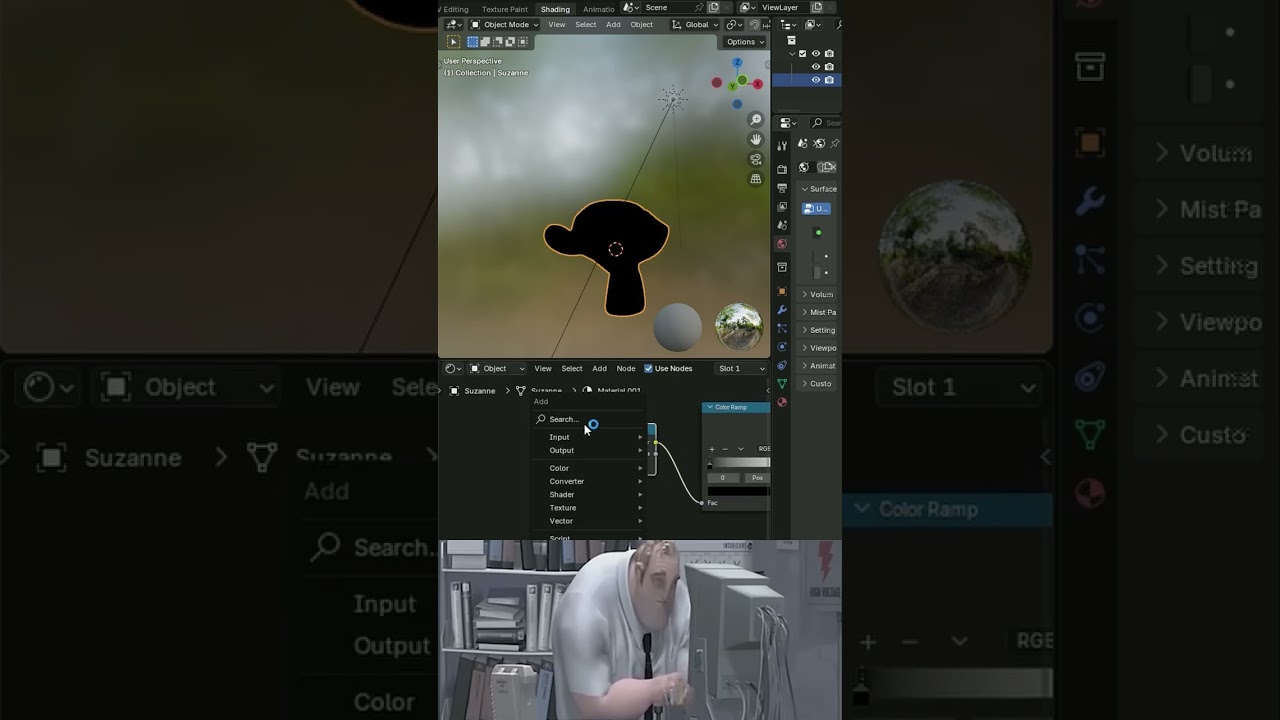Hide the first outliner row via eye icon

click(x=816, y=54)
